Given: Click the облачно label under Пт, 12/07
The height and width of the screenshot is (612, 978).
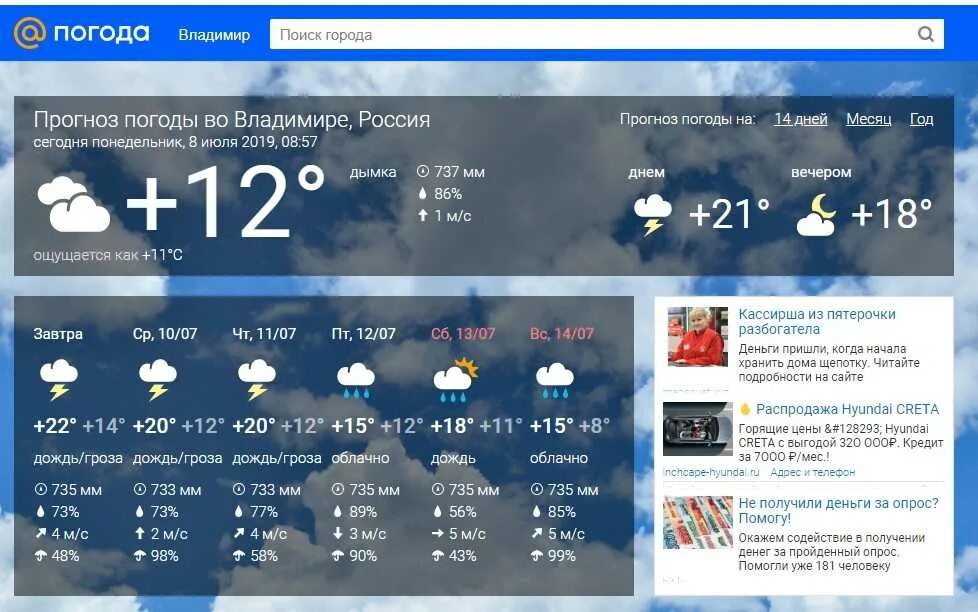Looking at the screenshot, I should click(x=361, y=458).
